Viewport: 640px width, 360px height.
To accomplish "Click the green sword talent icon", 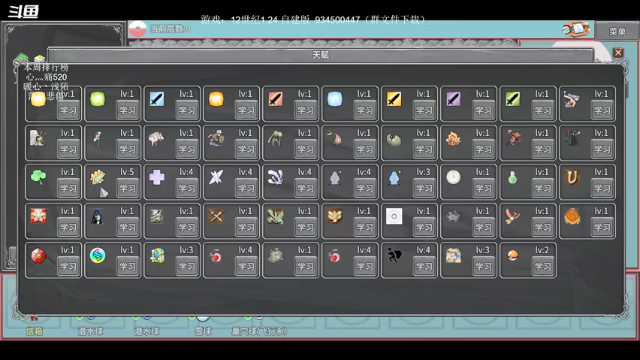I will [x=513, y=99].
